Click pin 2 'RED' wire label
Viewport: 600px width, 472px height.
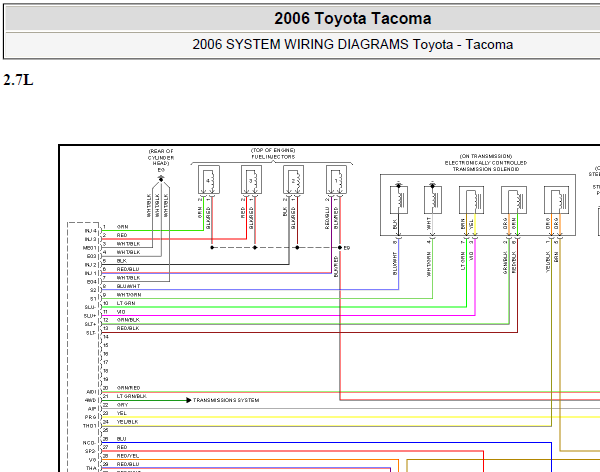[122, 235]
